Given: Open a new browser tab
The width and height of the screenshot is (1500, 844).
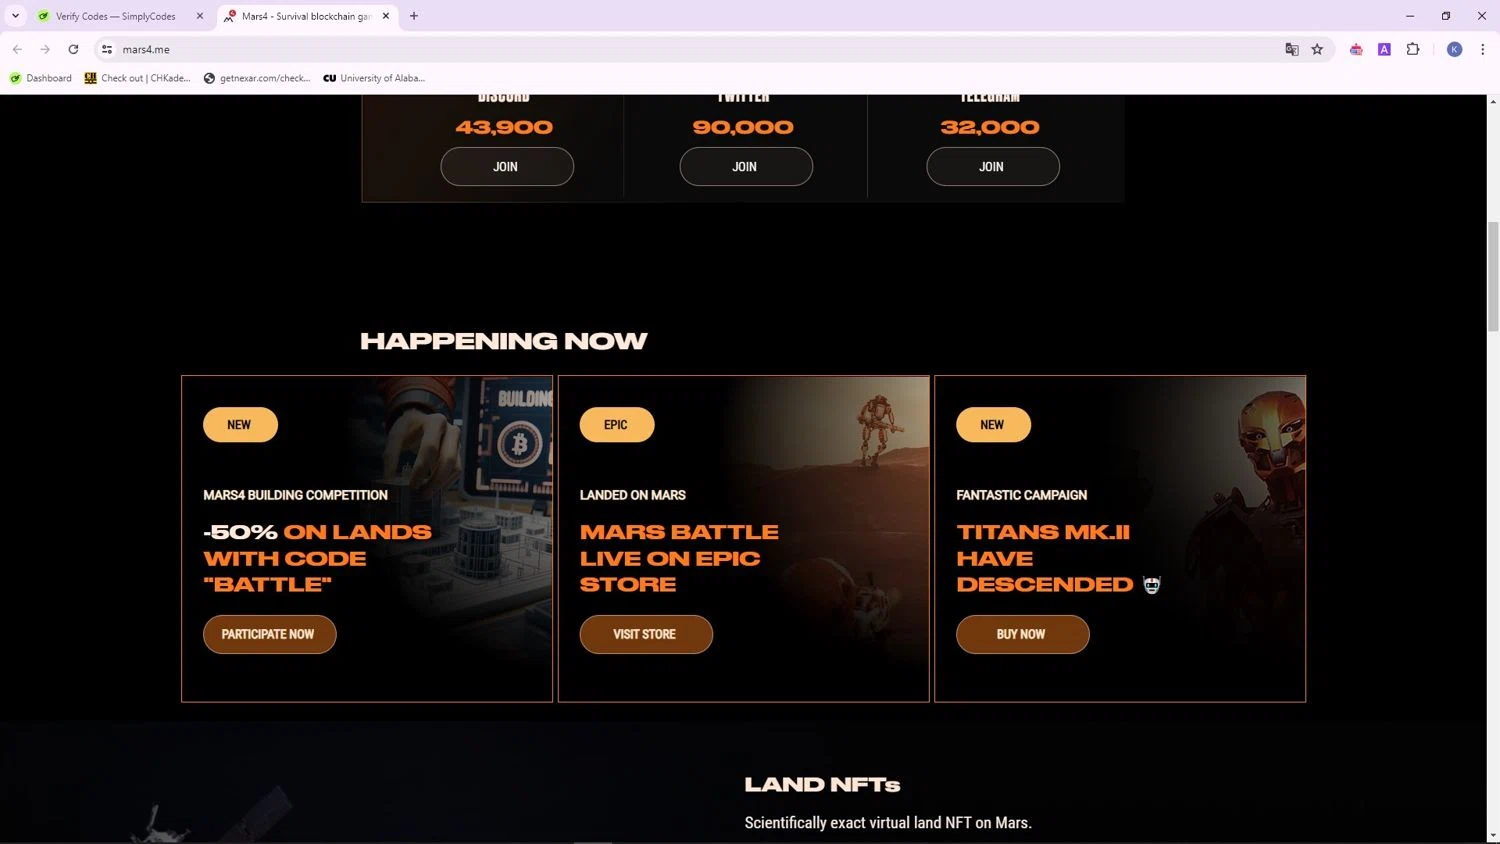Looking at the screenshot, I should (414, 16).
